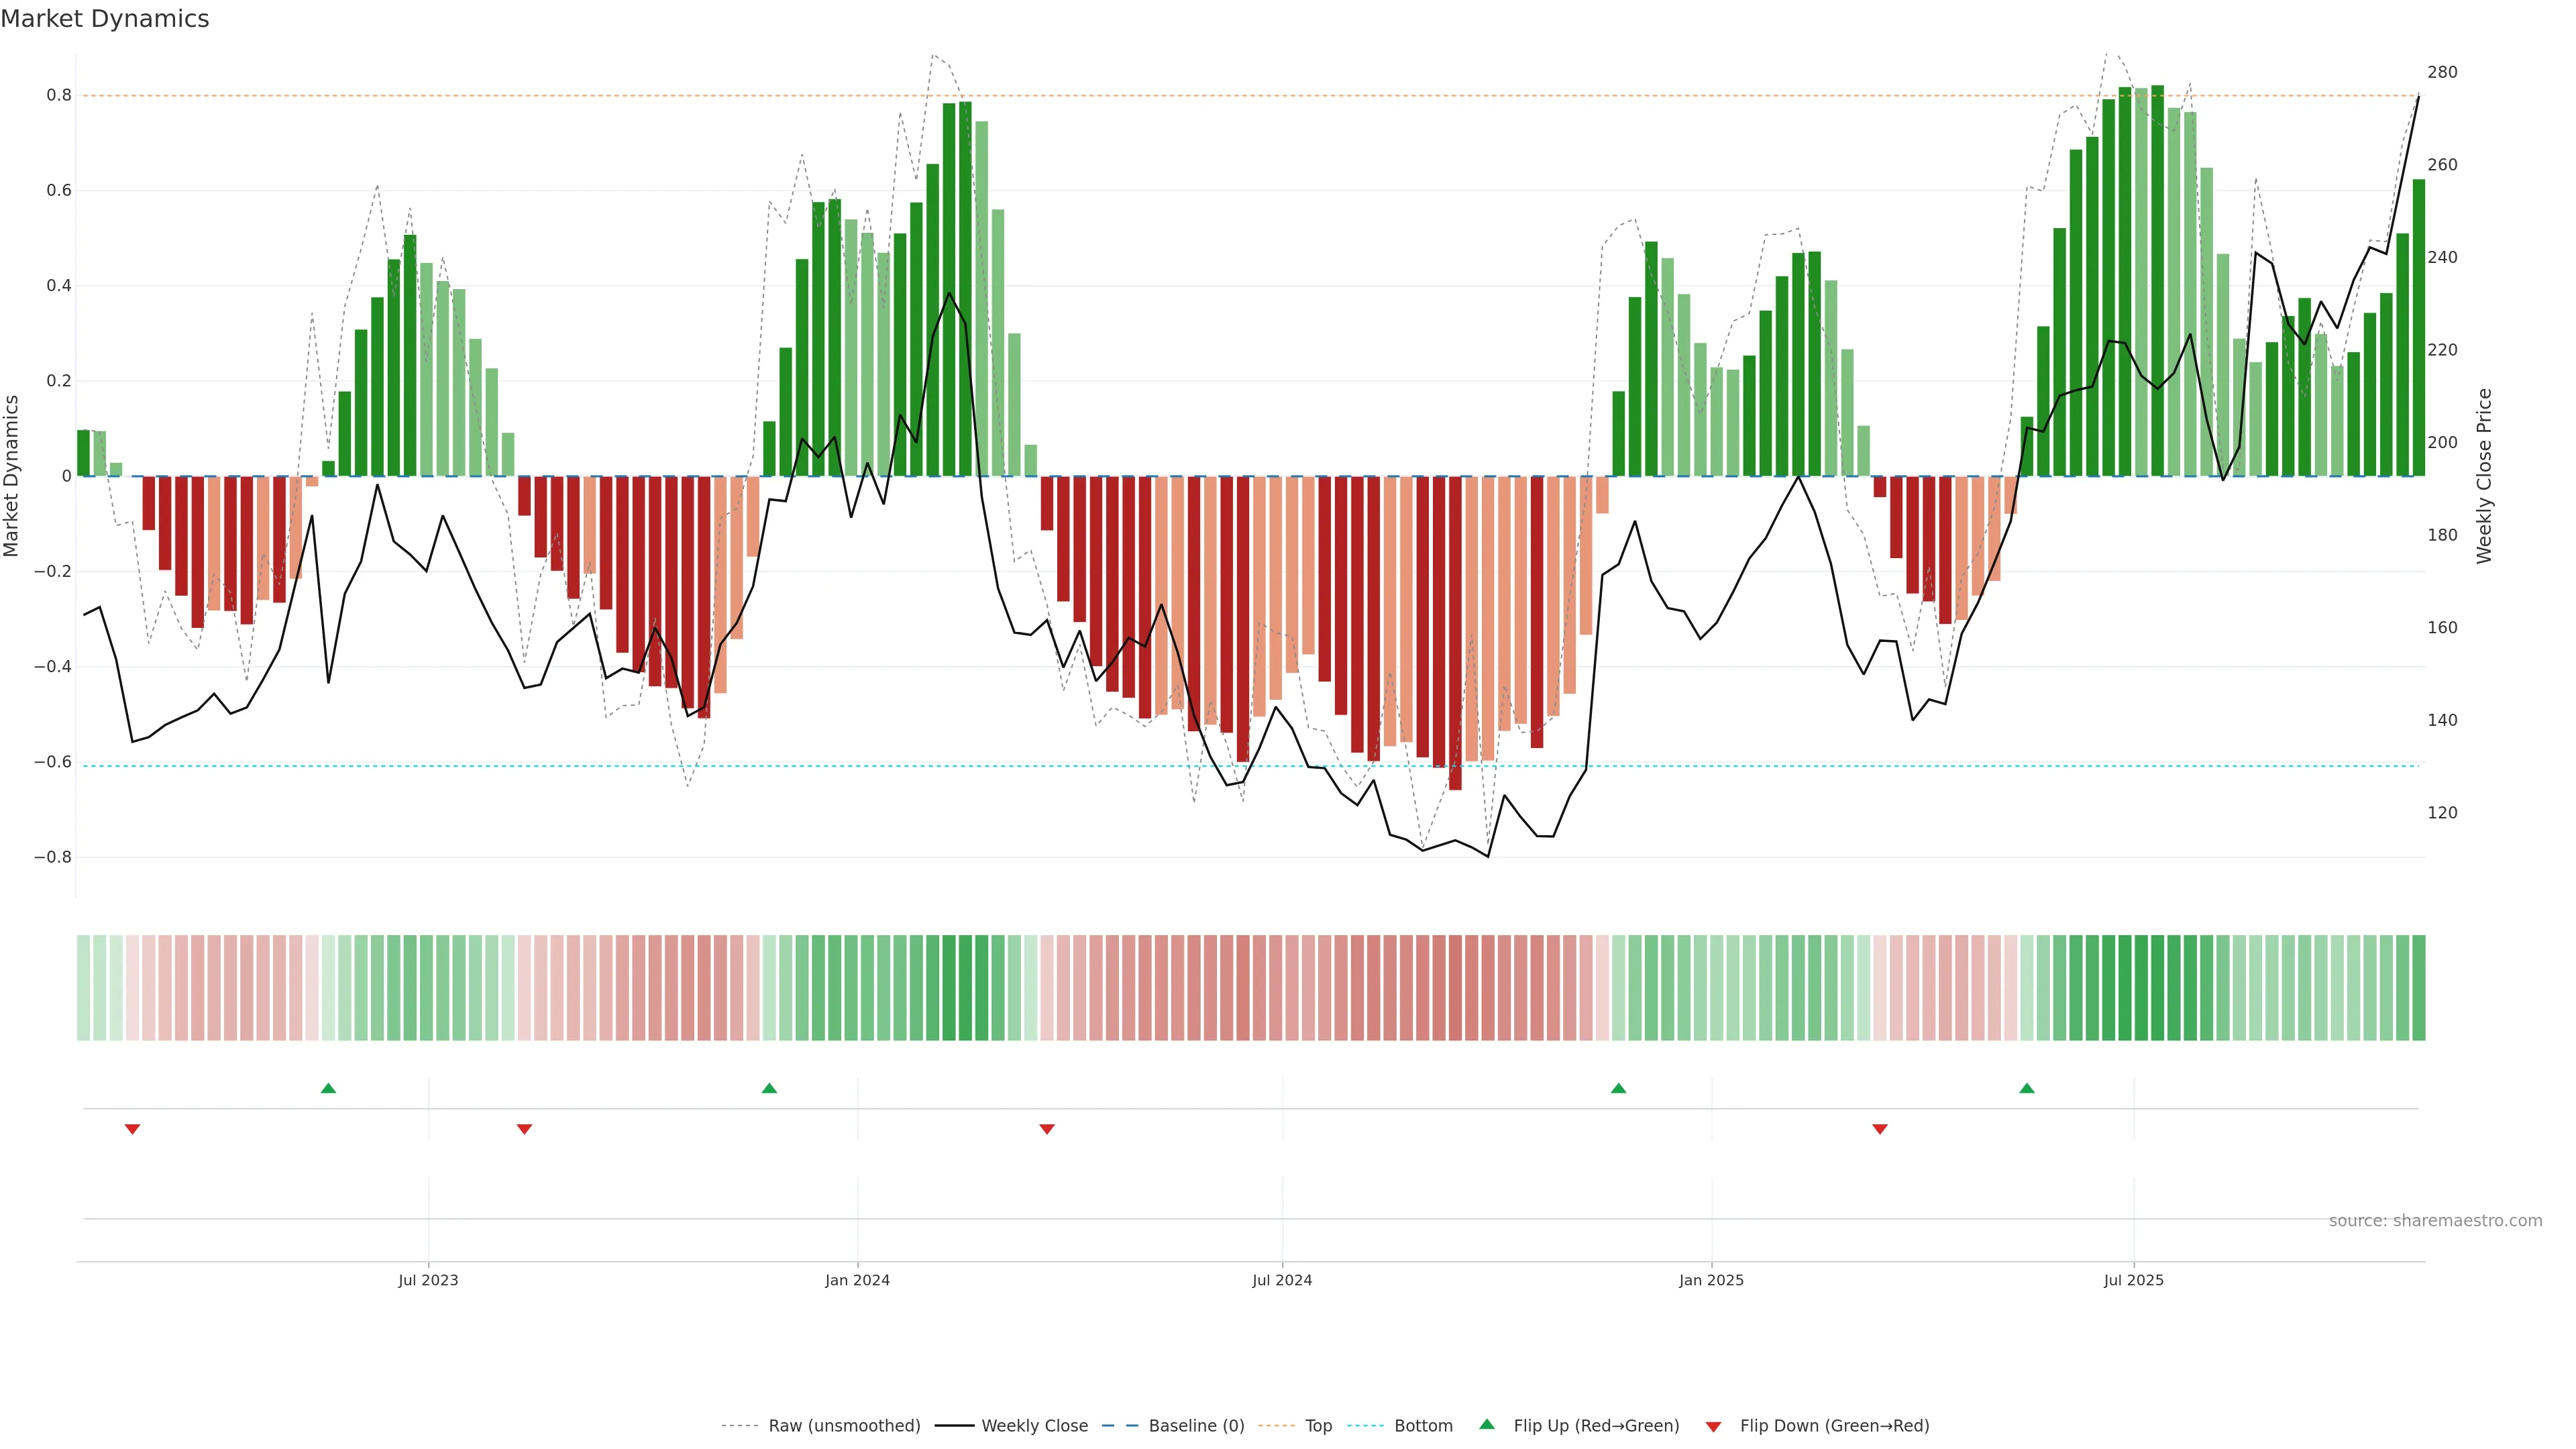2576x1449 pixels.
Task: Click the Flip Down legend triangle icon
Action: [x=1713, y=1427]
